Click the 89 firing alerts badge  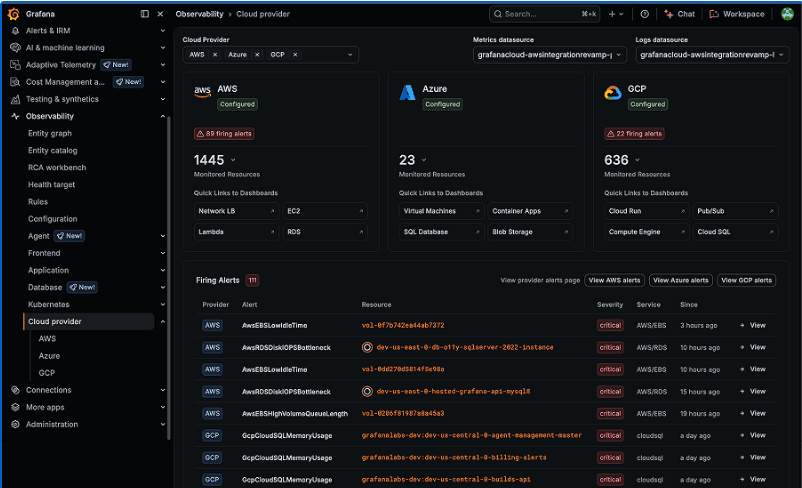[224, 134]
